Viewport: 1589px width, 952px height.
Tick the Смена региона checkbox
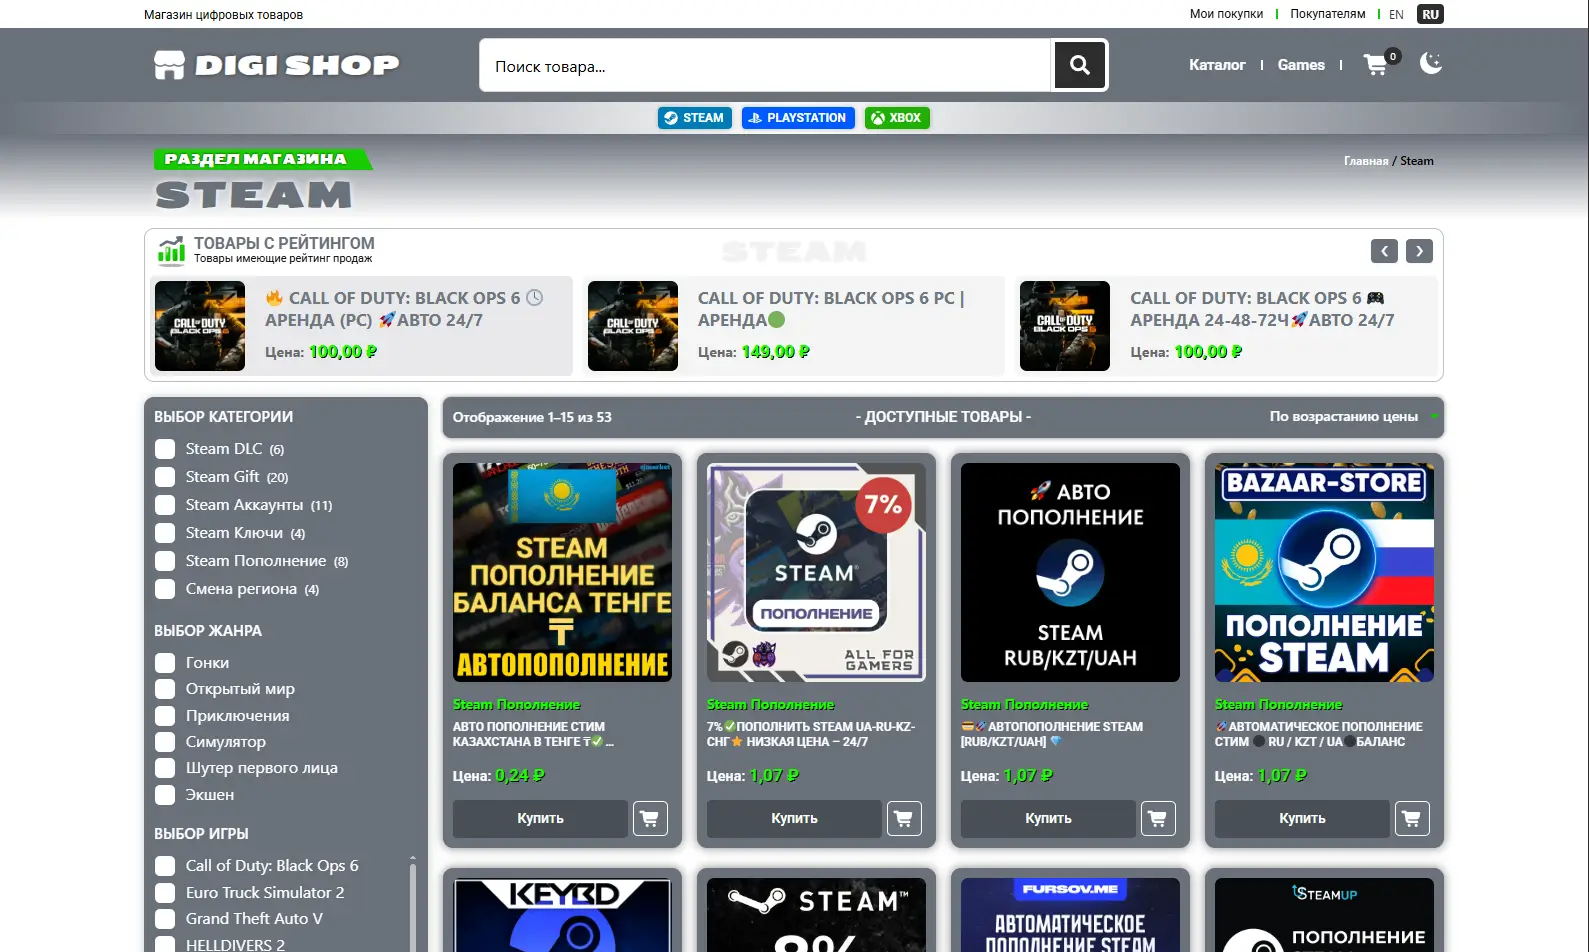(165, 589)
